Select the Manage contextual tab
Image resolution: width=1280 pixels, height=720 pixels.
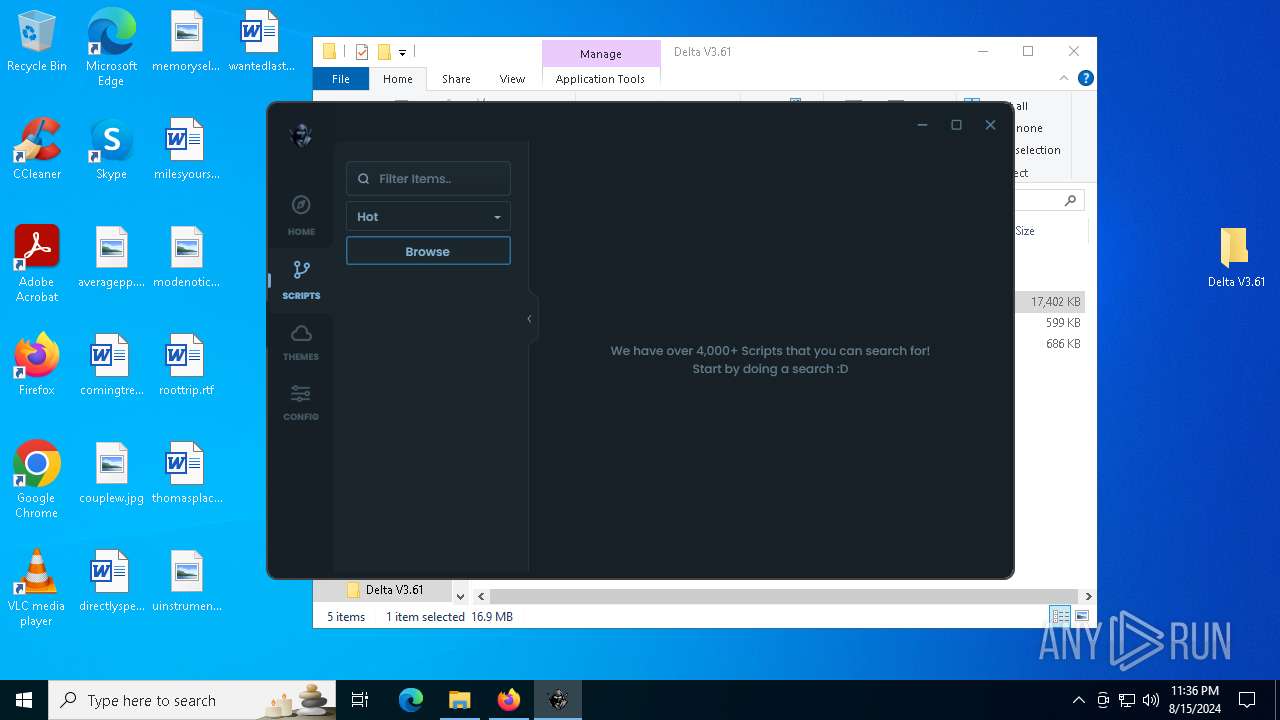pos(601,54)
